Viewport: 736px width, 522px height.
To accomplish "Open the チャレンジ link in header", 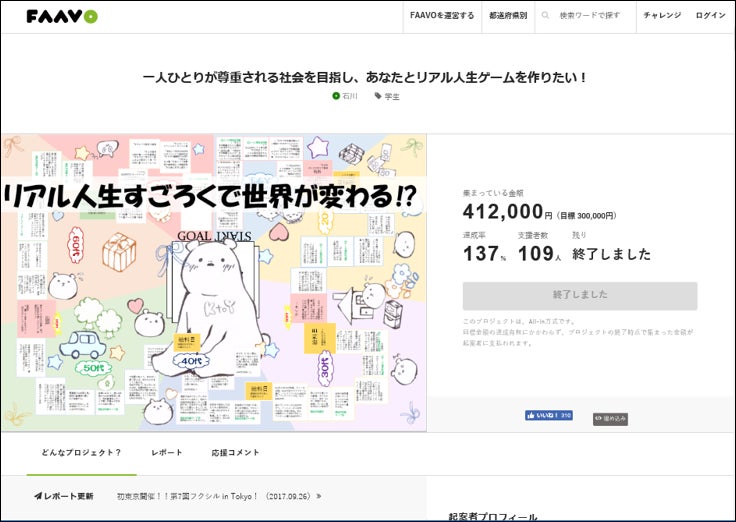I will click(x=661, y=16).
